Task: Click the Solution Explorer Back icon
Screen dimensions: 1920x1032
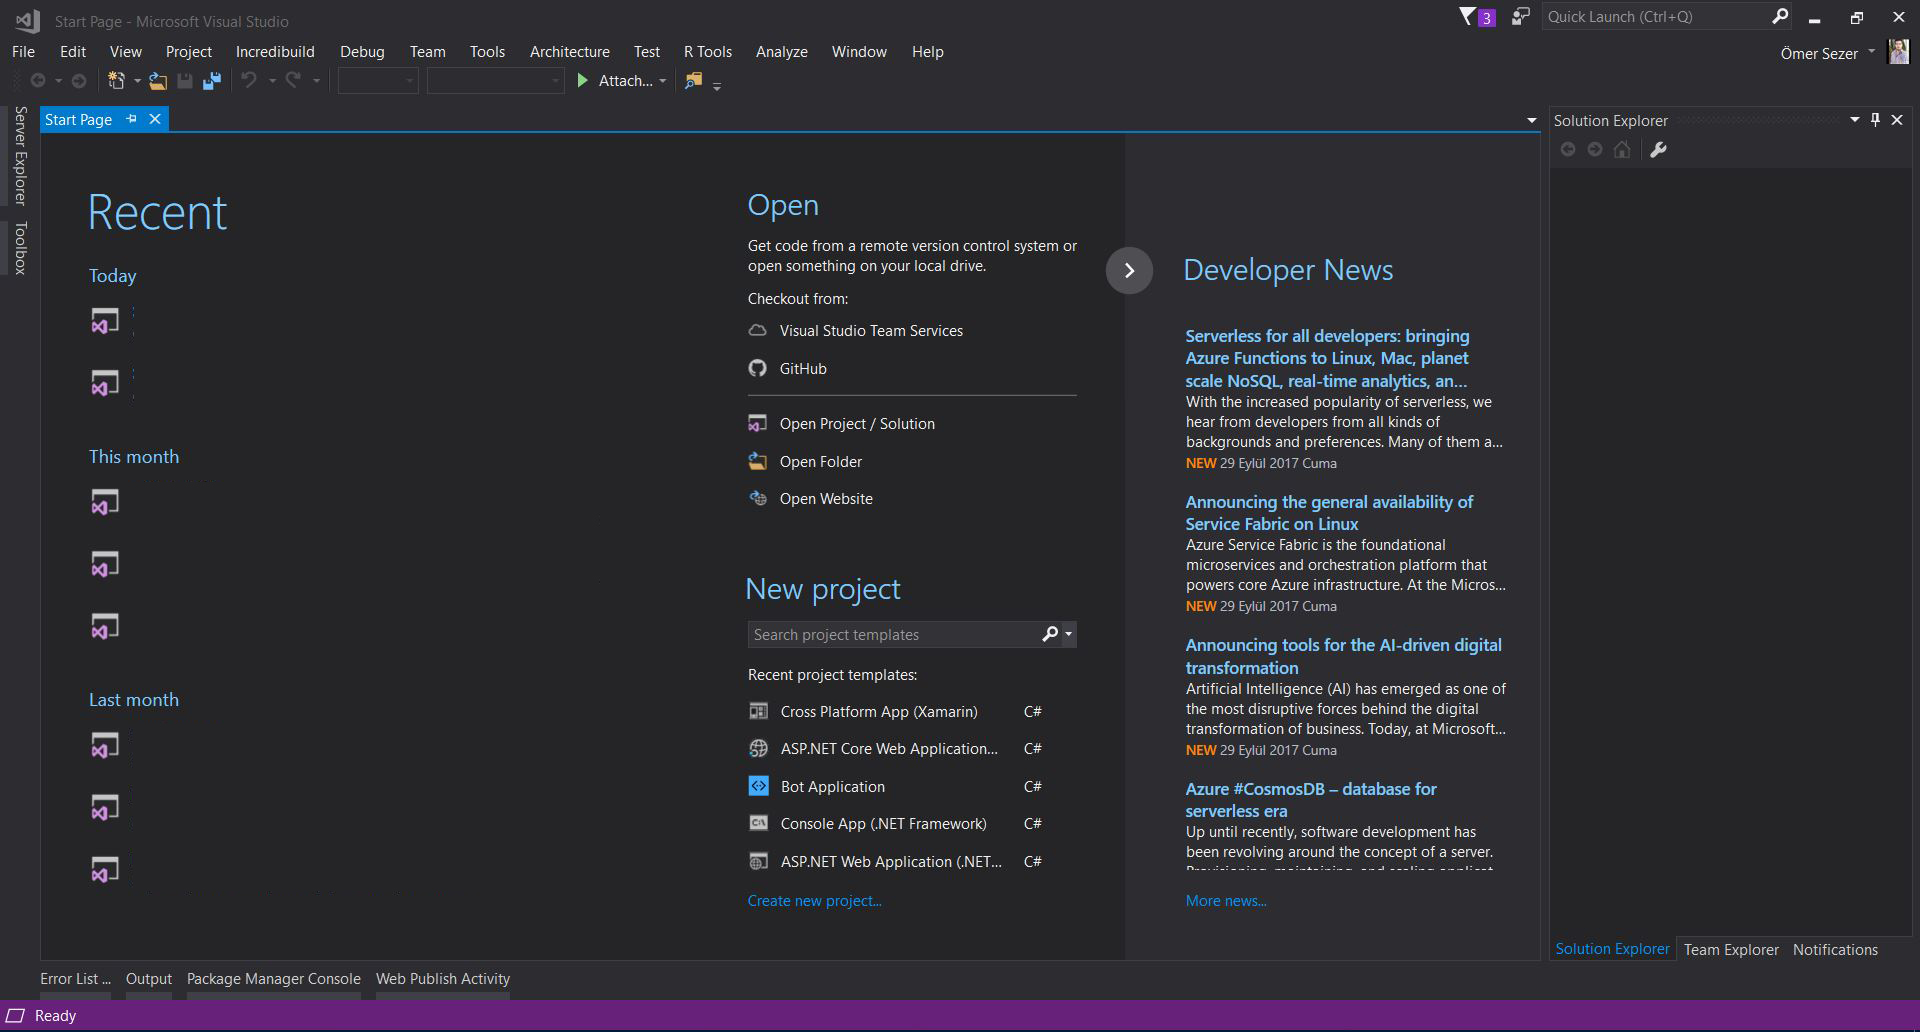Action: coord(1568,150)
